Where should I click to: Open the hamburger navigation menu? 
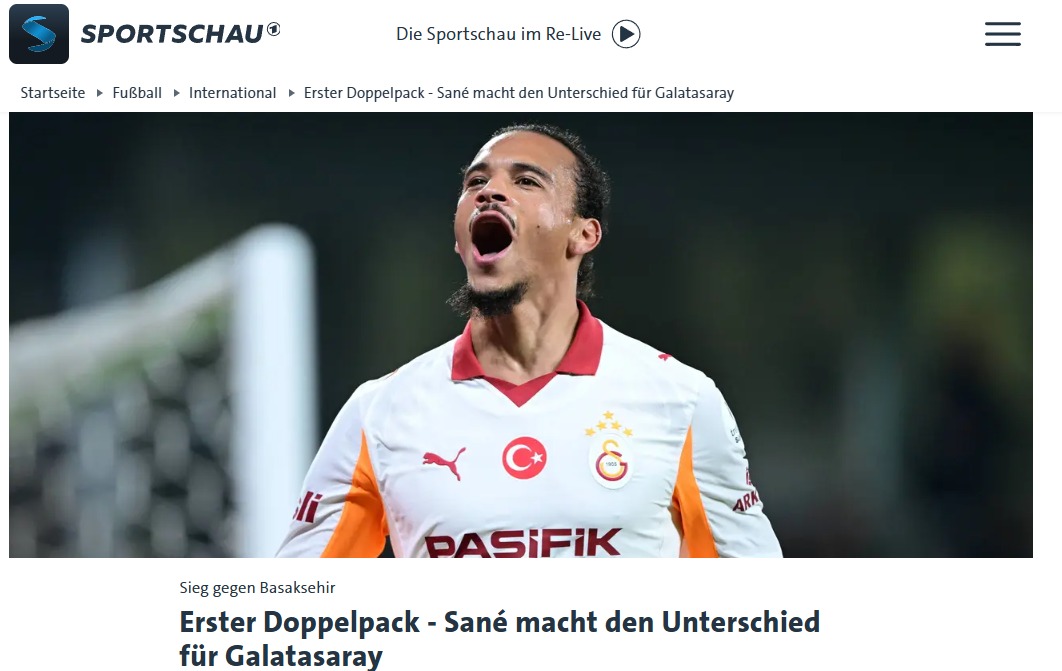click(1002, 34)
